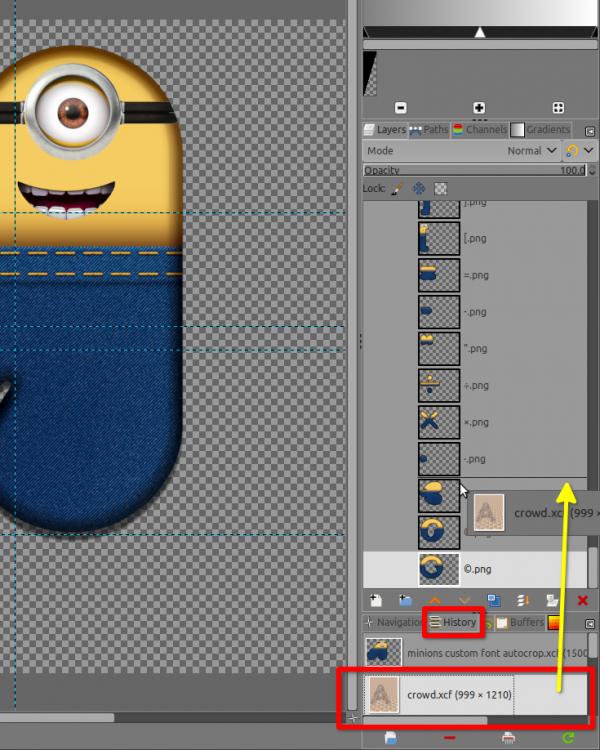Image resolution: width=600 pixels, height=750 pixels.
Task: Switch to the Channels tab
Action: 479,130
